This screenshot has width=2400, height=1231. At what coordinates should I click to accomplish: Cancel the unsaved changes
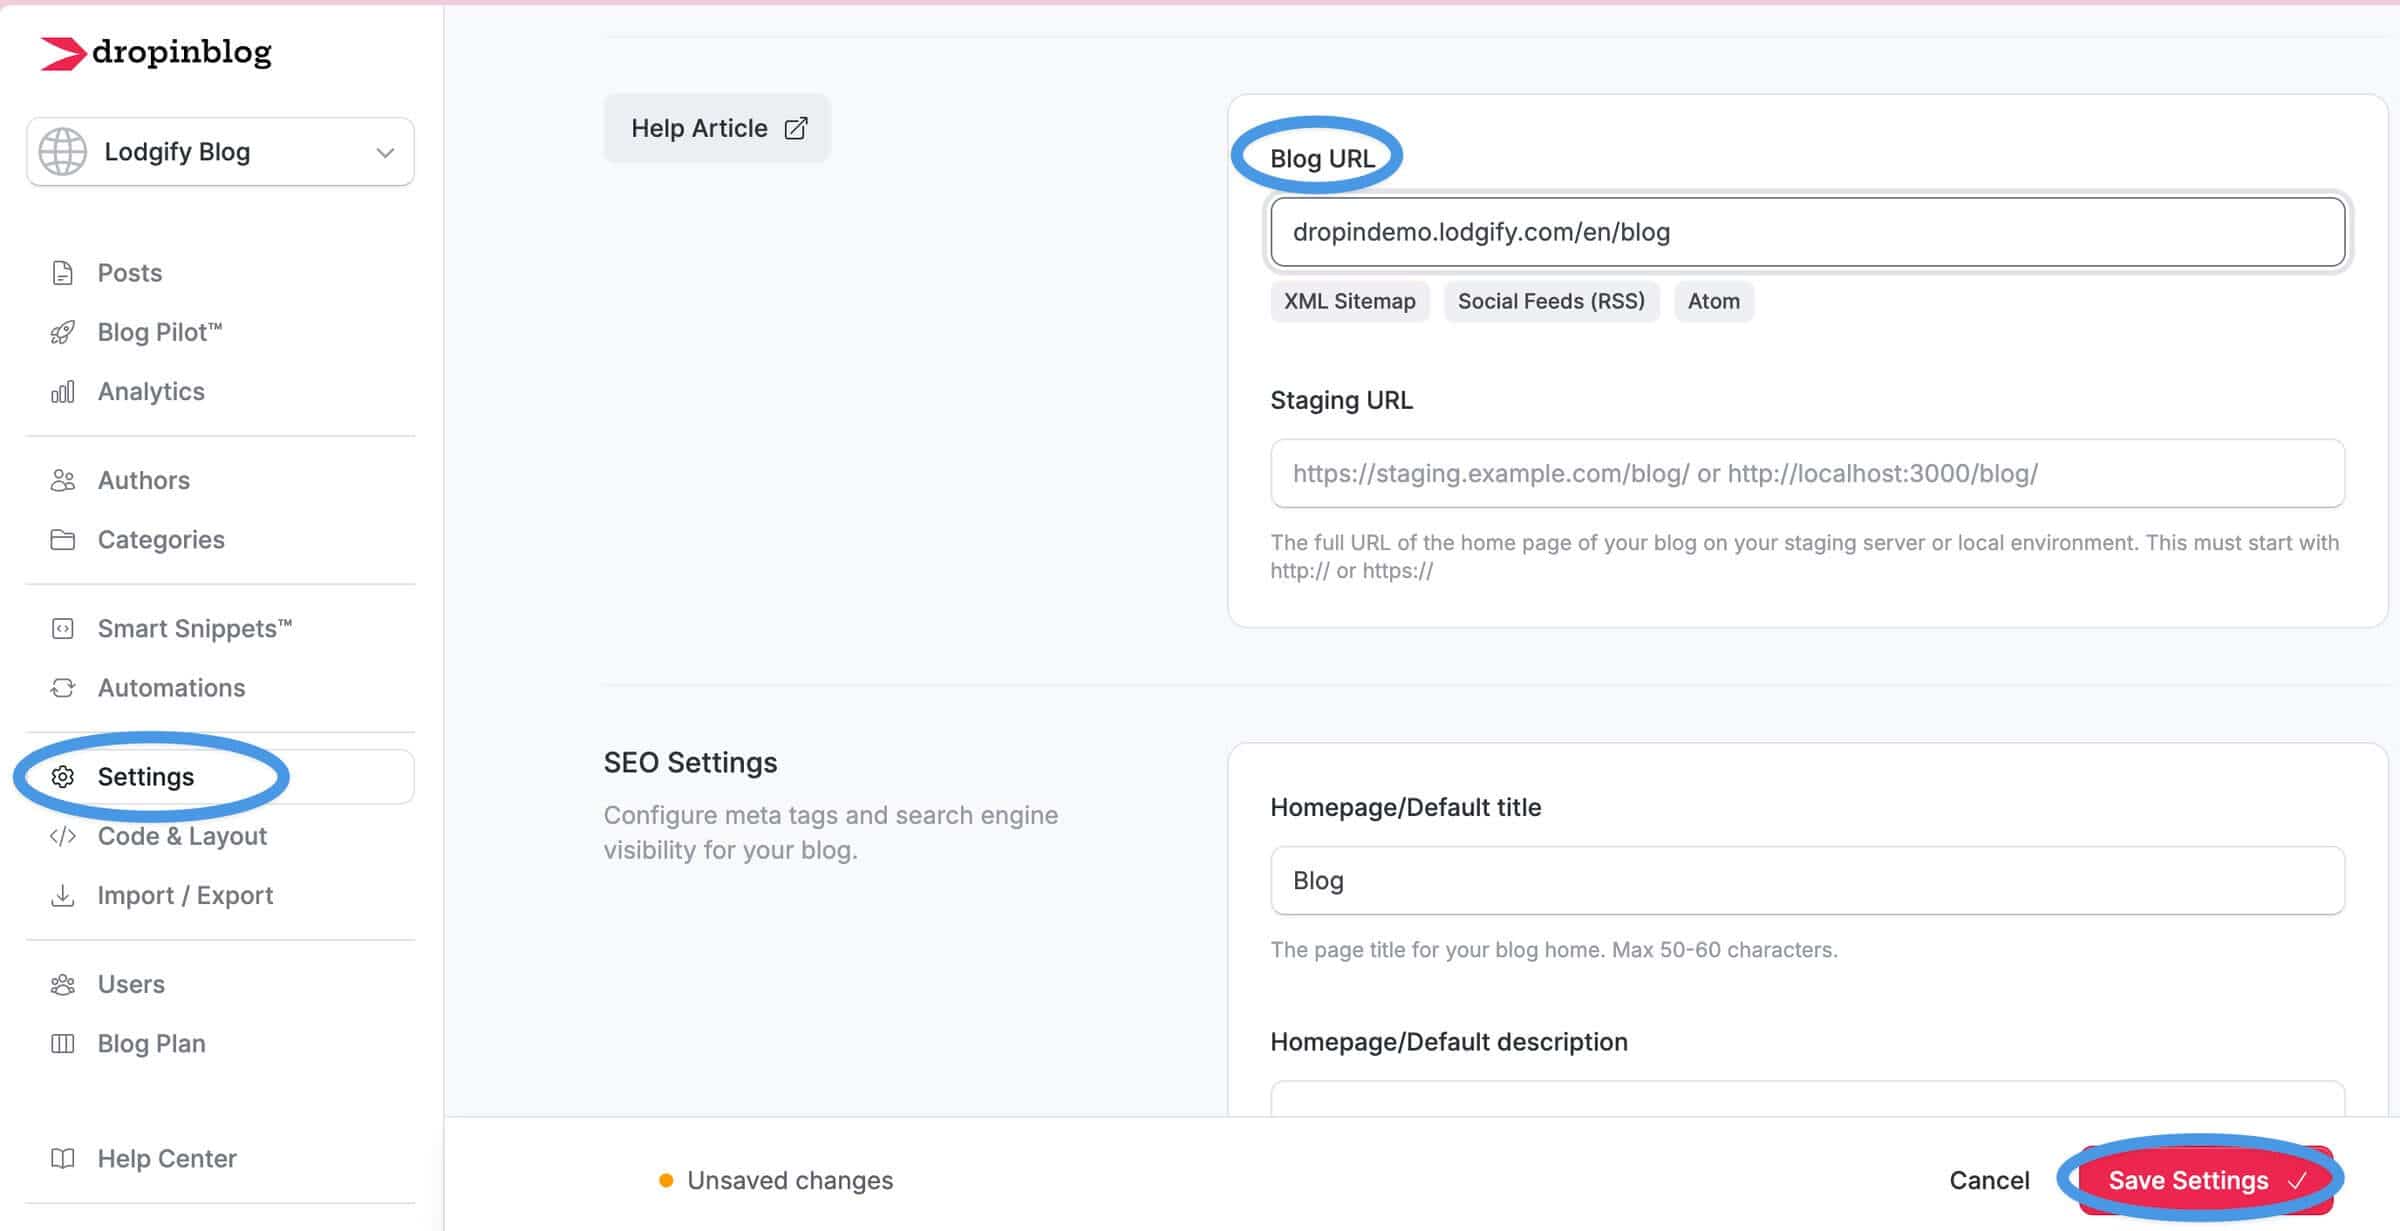[1989, 1180]
